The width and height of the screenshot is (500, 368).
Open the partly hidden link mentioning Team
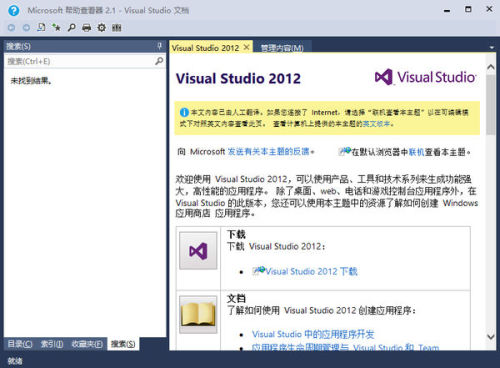coord(345,347)
